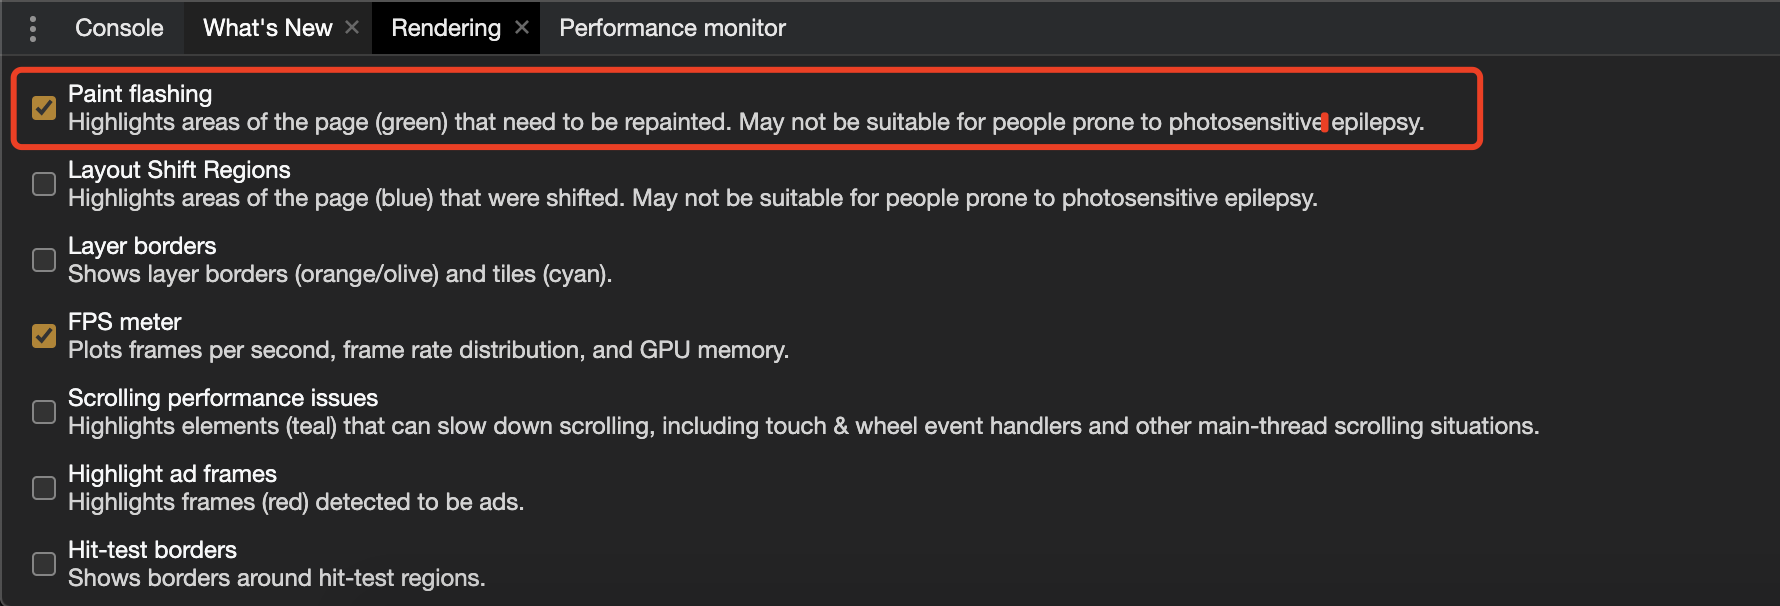Select the Rendering tab
The width and height of the screenshot is (1780, 606).
coord(445,28)
